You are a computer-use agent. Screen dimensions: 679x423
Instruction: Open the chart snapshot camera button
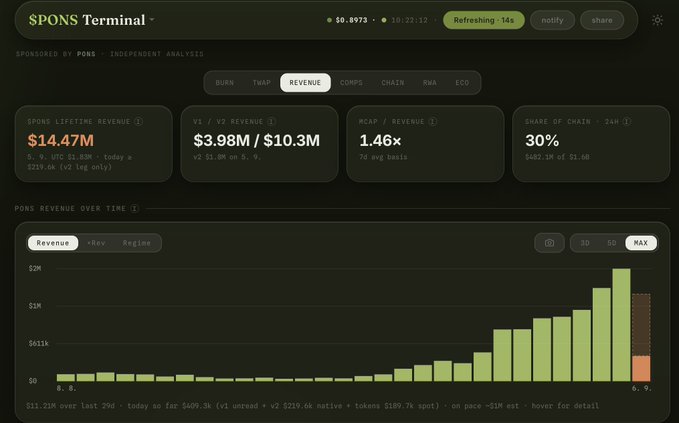pos(549,243)
